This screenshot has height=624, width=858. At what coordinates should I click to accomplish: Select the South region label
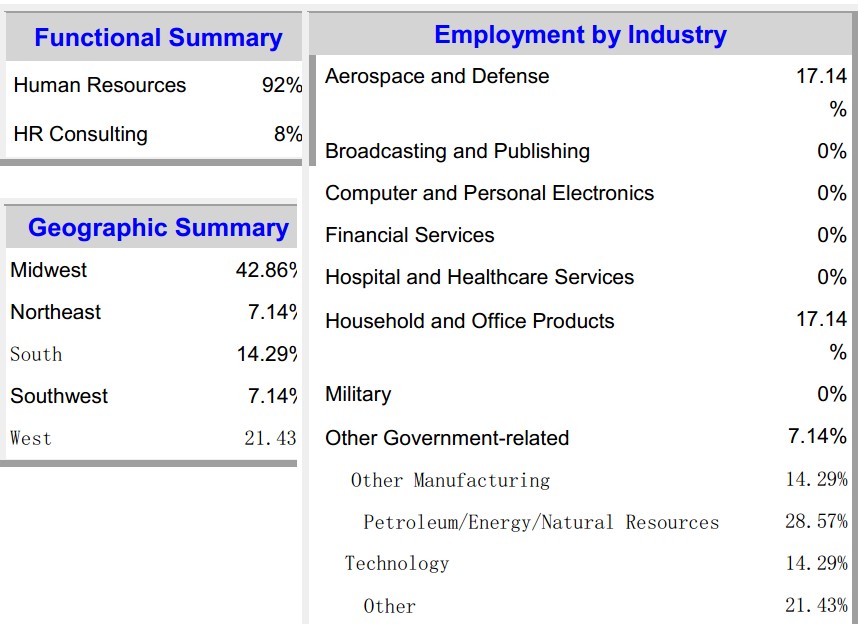coord(36,354)
